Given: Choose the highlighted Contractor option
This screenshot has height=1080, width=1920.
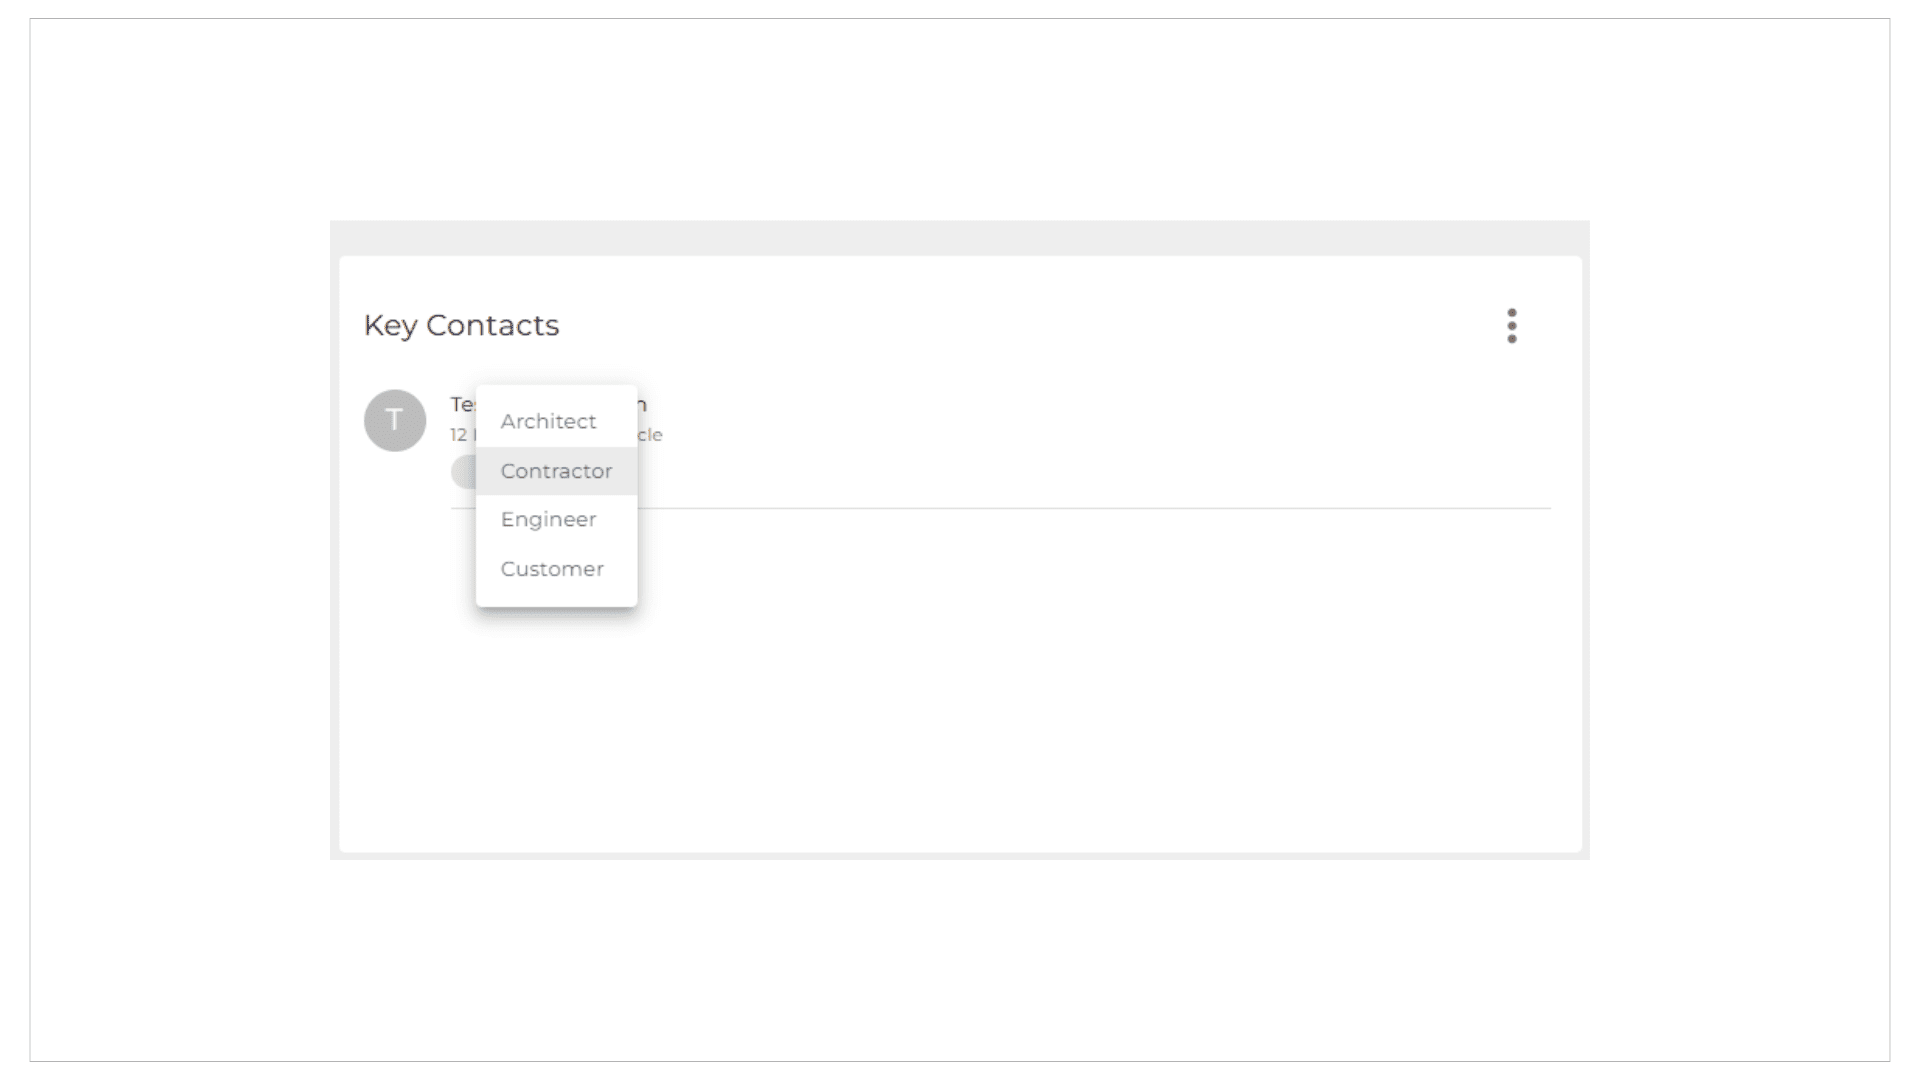Looking at the screenshot, I should [x=556, y=471].
